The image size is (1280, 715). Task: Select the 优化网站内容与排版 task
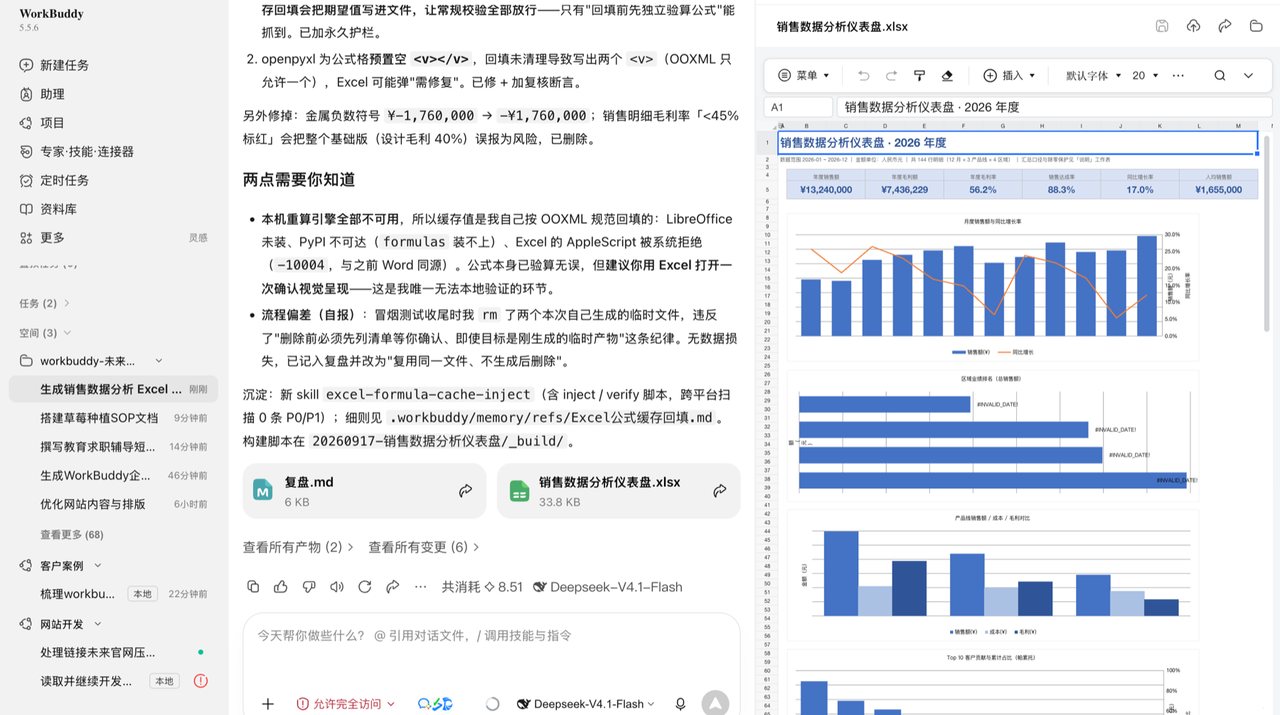(x=114, y=505)
